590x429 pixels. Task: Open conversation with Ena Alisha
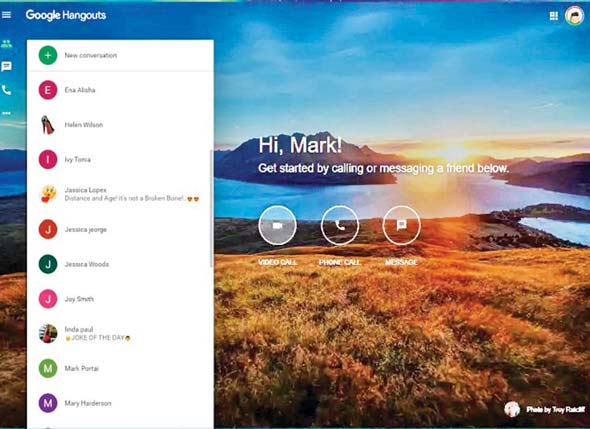click(x=120, y=90)
